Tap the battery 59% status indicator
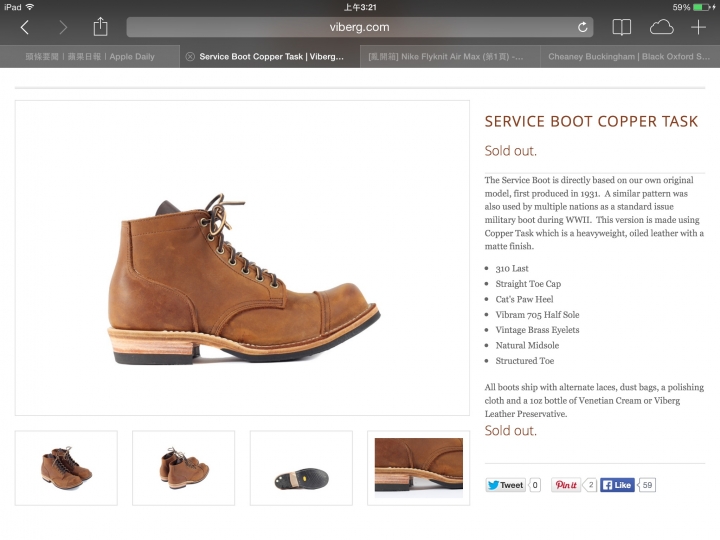The height and width of the screenshot is (540, 720). (x=694, y=7)
